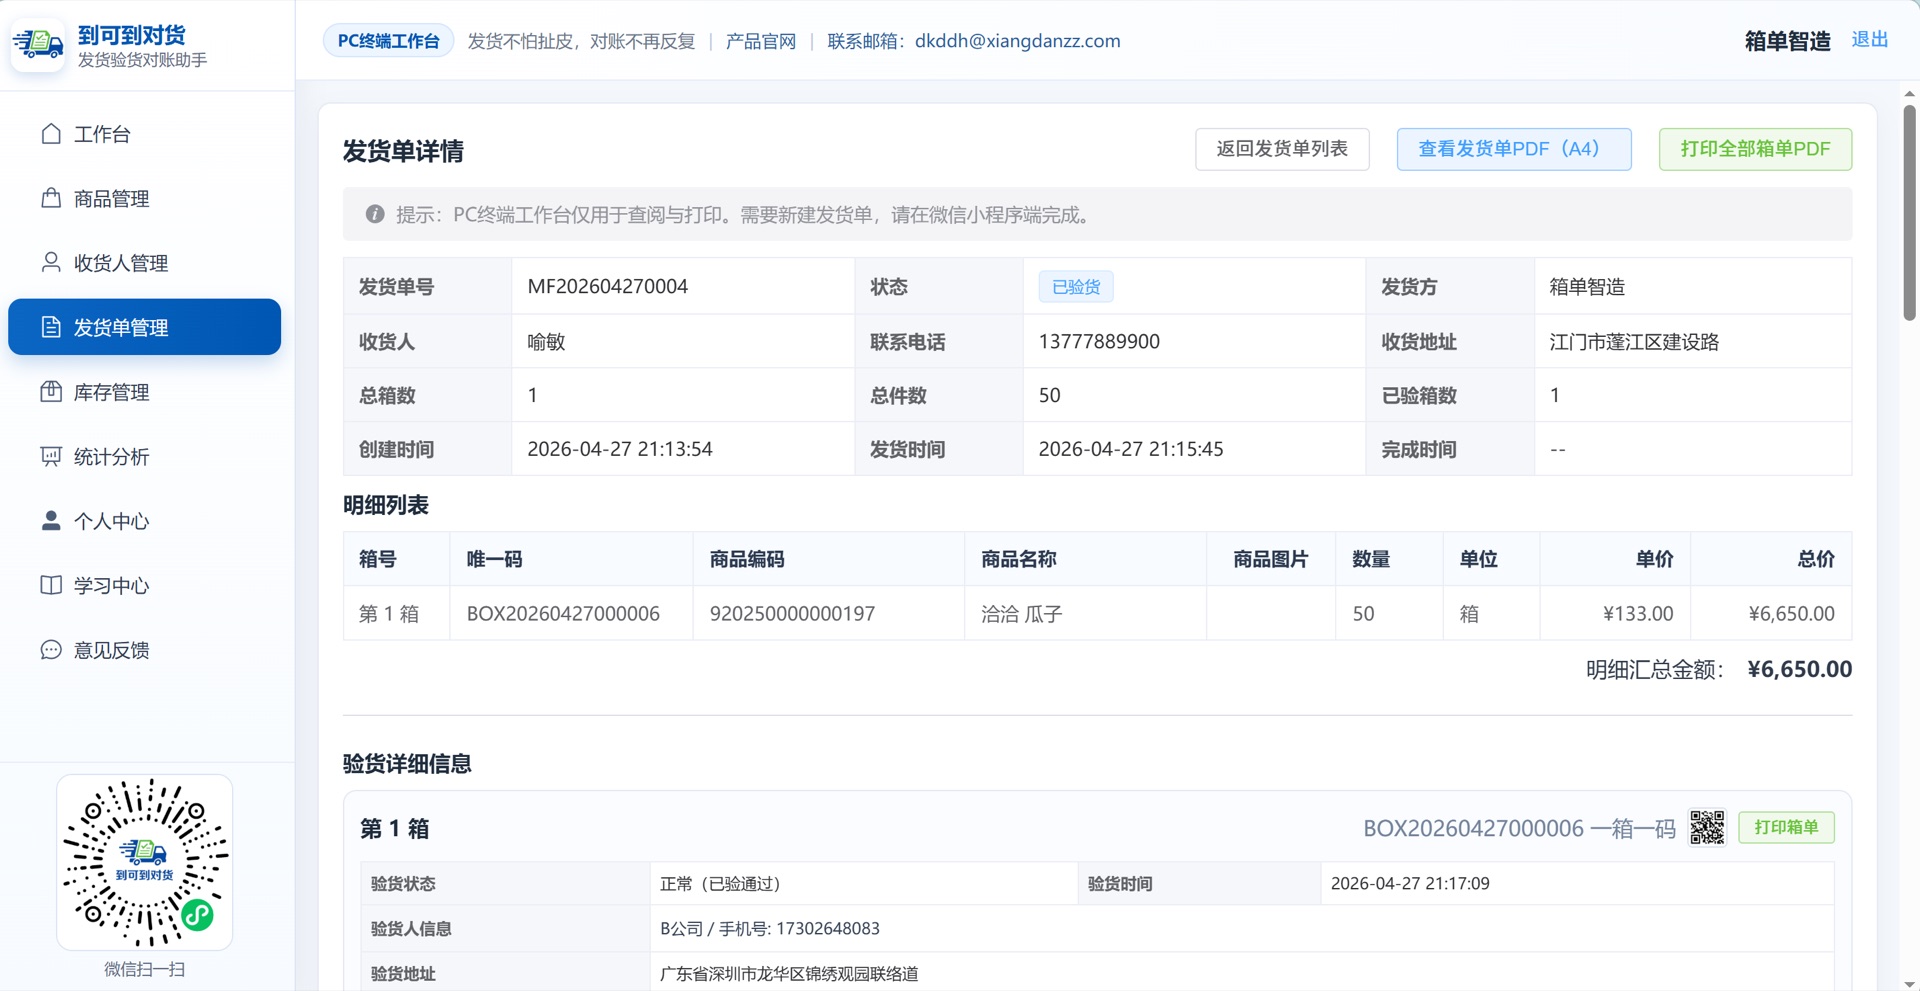Go to 个人中心

tap(144, 521)
